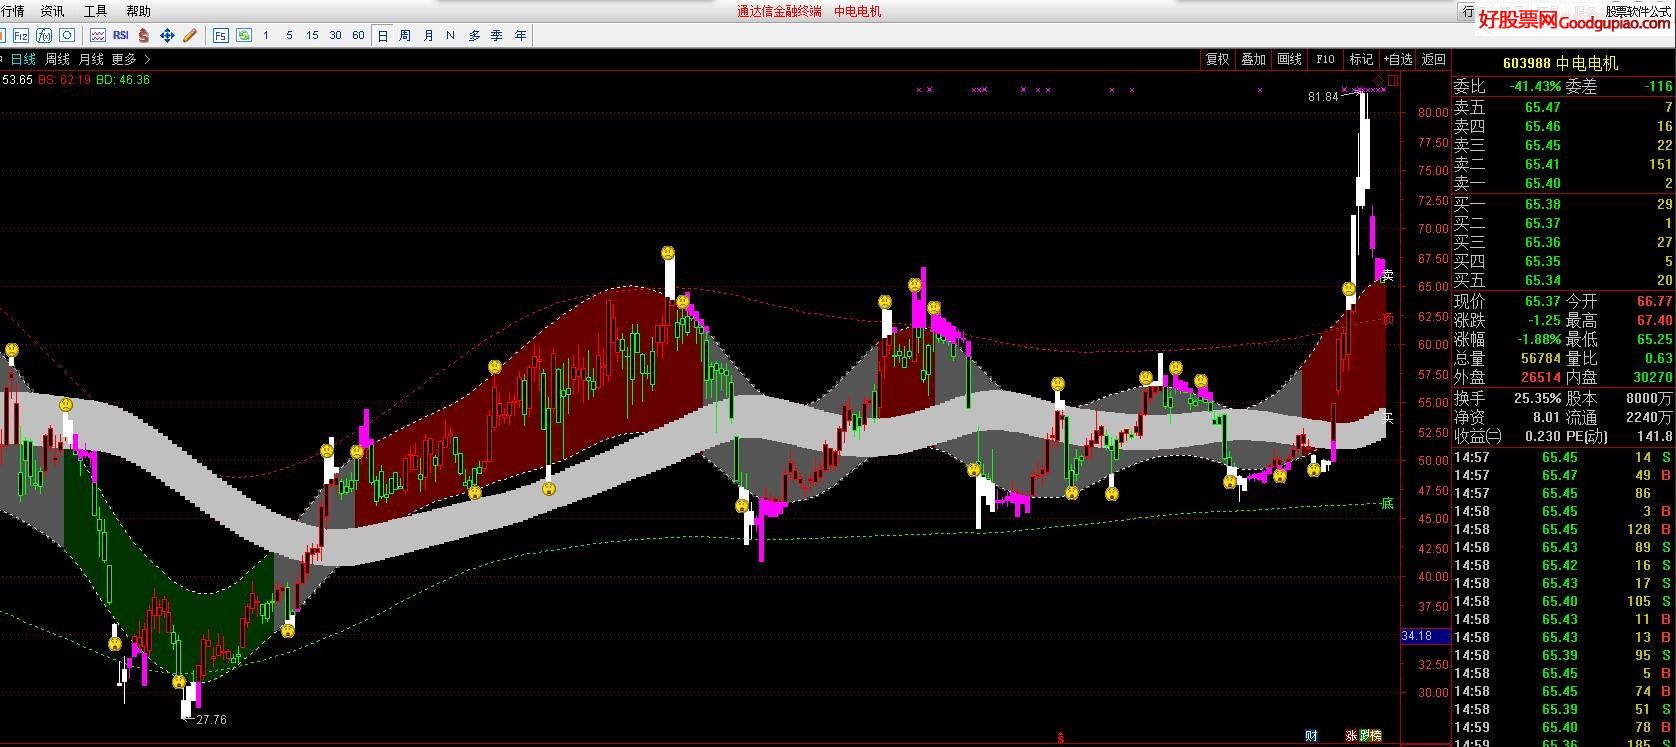Open the f(x) formula manager icon
Viewport: 1676px width, 747px height.
point(44,35)
